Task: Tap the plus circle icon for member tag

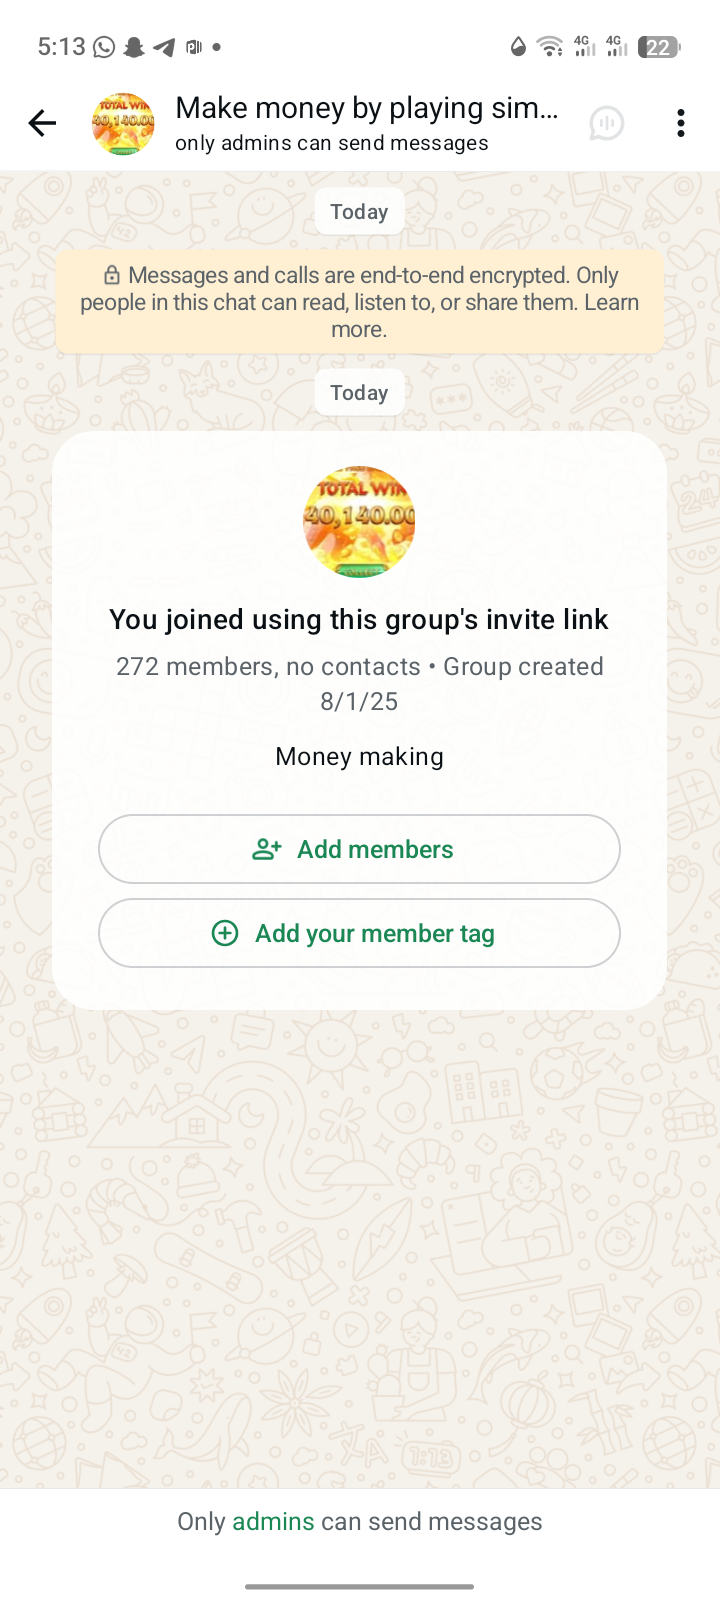Action: pyautogui.click(x=225, y=933)
